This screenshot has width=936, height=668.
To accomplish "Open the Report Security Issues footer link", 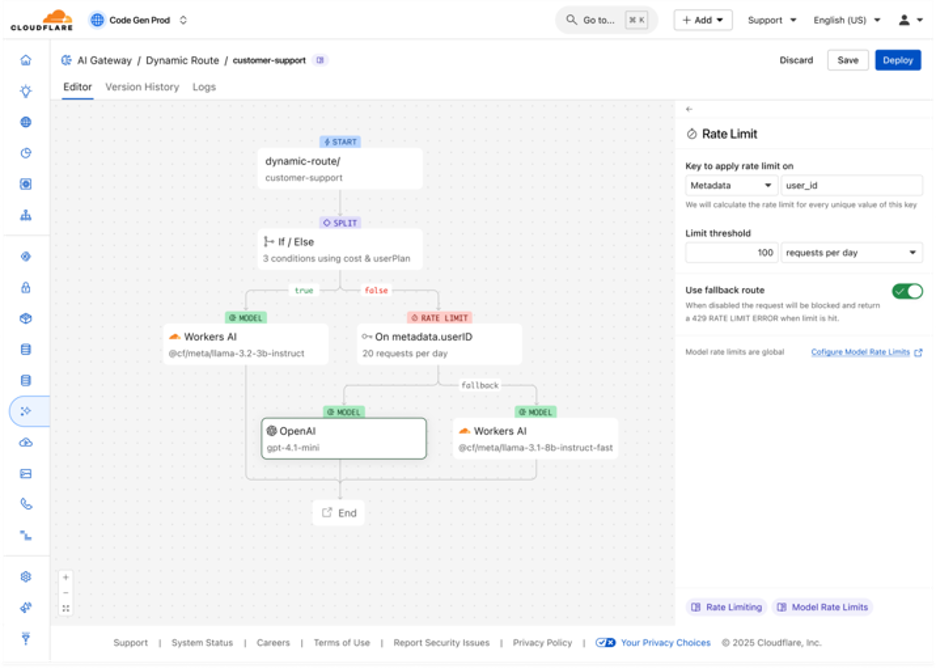I will [441, 643].
